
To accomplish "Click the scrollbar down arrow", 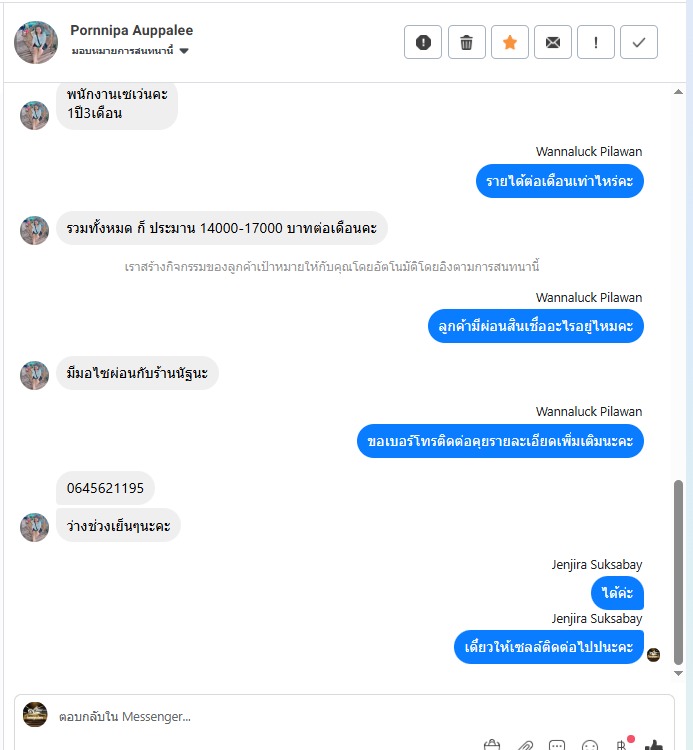I will click(x=678, y=673).
